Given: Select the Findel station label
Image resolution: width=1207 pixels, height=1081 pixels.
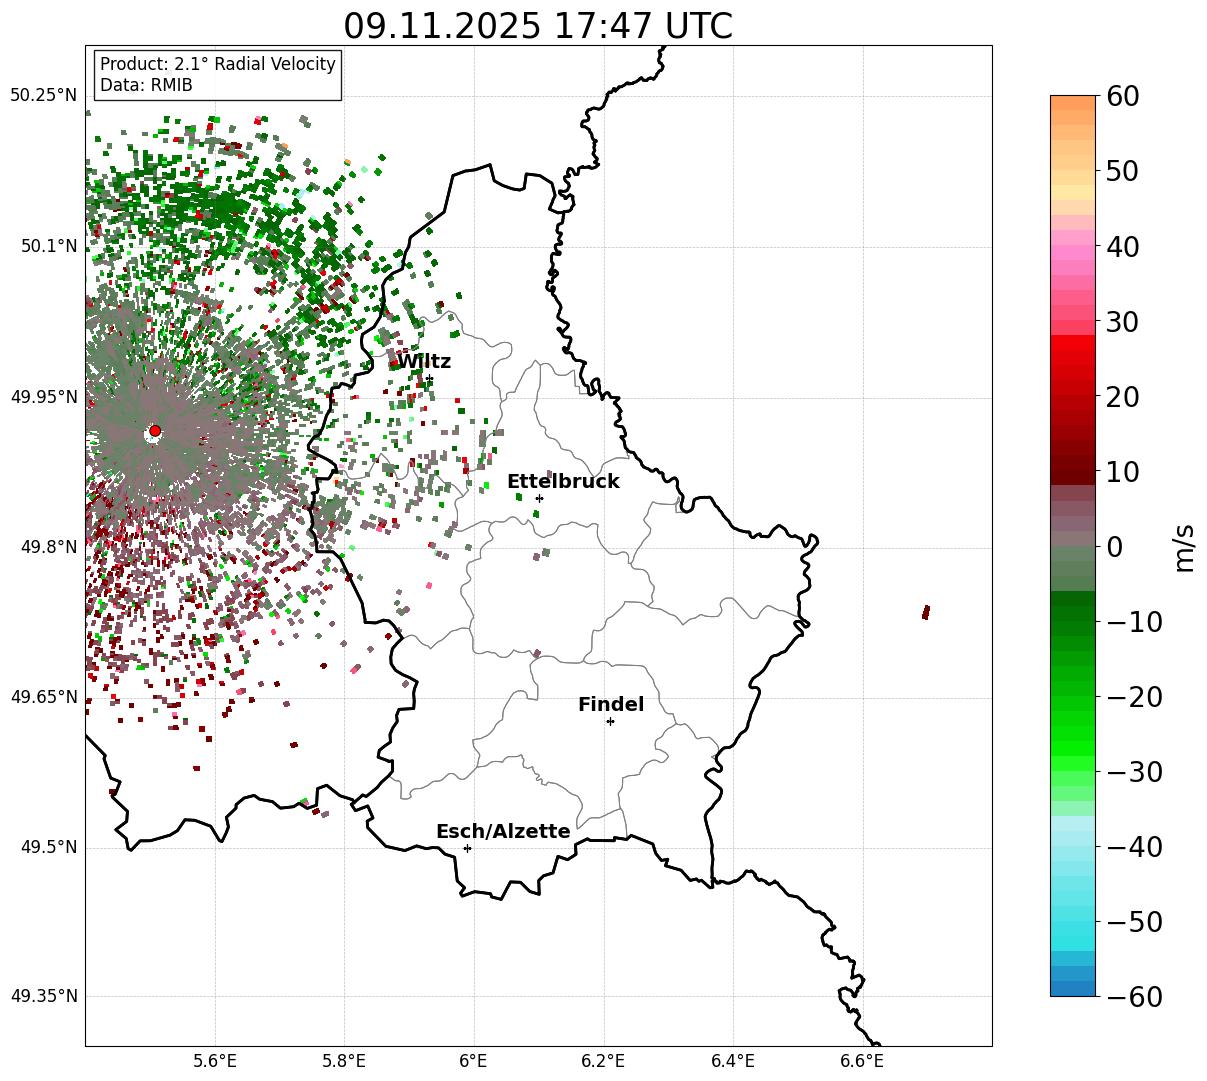Looking at the screenshot, I should point(611,704).
